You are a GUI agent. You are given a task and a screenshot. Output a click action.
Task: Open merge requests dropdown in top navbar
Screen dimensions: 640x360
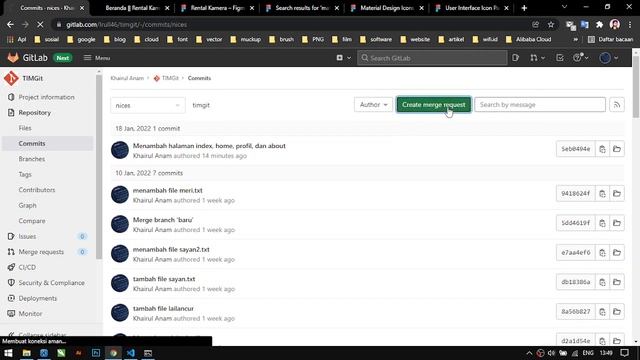coord(537,58)
